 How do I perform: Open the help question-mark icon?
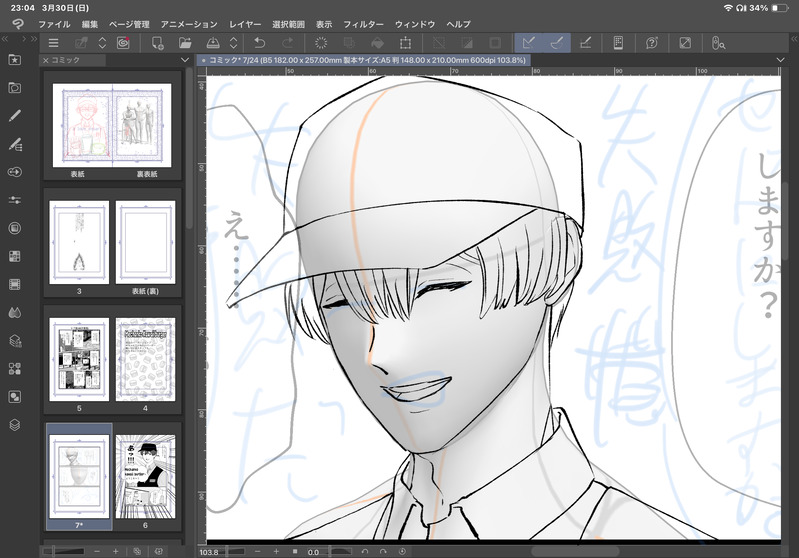click(652, 43)
